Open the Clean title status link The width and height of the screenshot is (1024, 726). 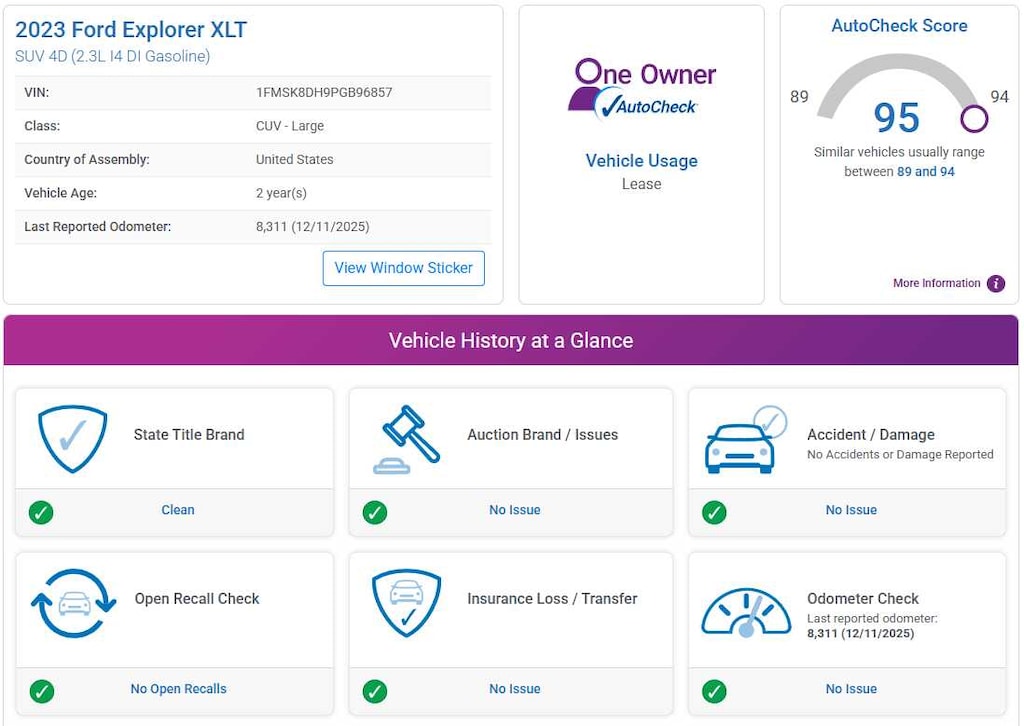178,510
